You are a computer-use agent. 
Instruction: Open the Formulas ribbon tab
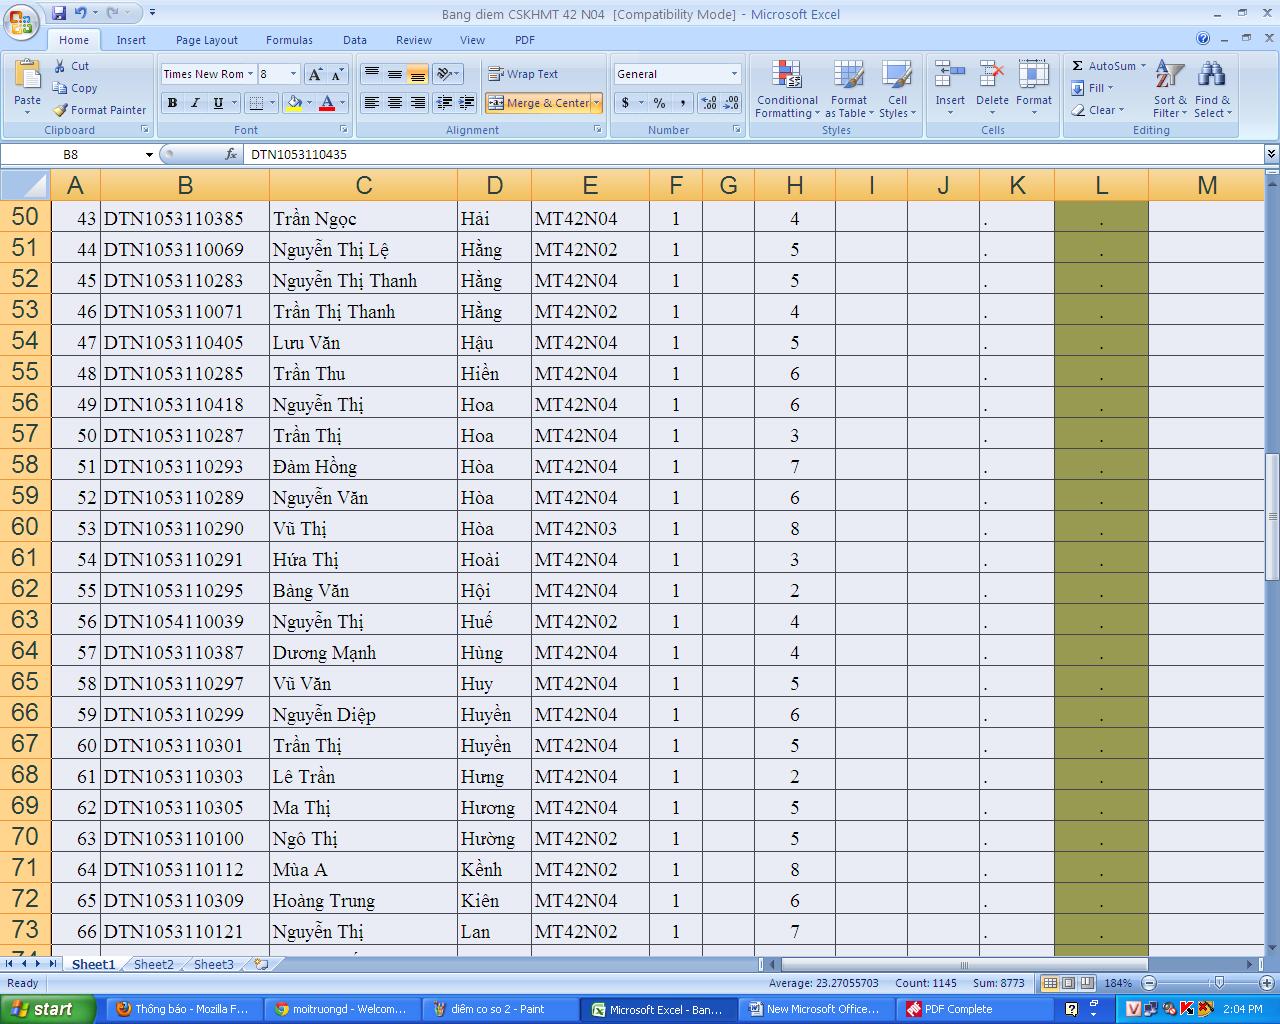pos(289,40)
